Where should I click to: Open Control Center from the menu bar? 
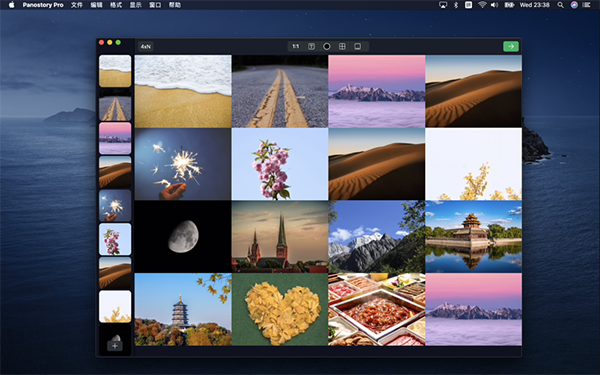tap(586, 5)
